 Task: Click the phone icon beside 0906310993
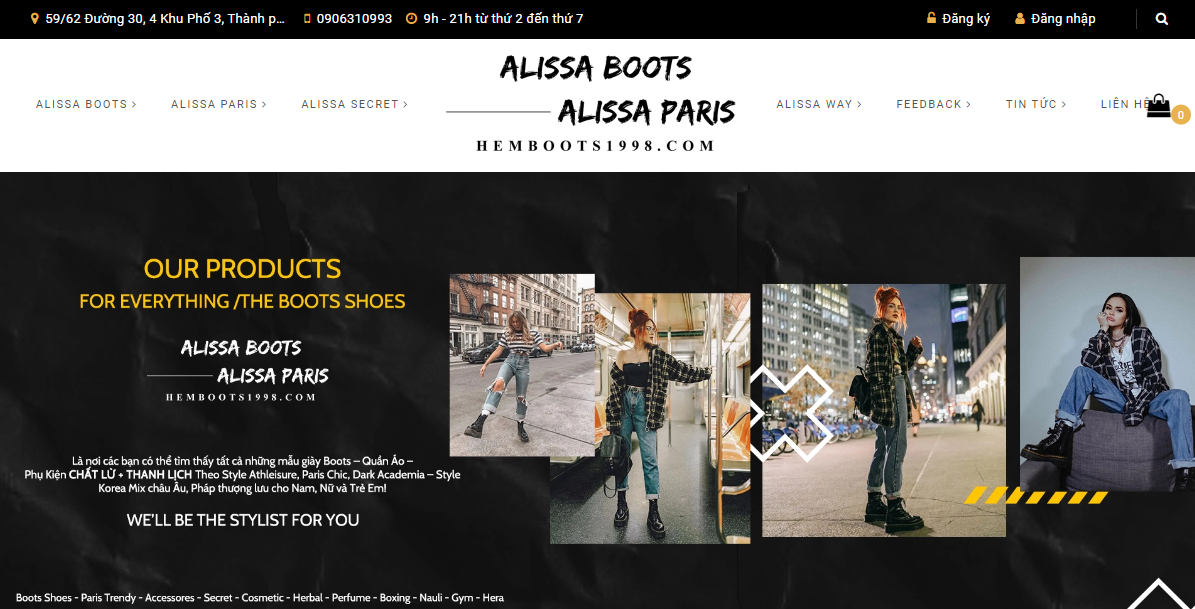pyautogui.click(x=307, y=18)
